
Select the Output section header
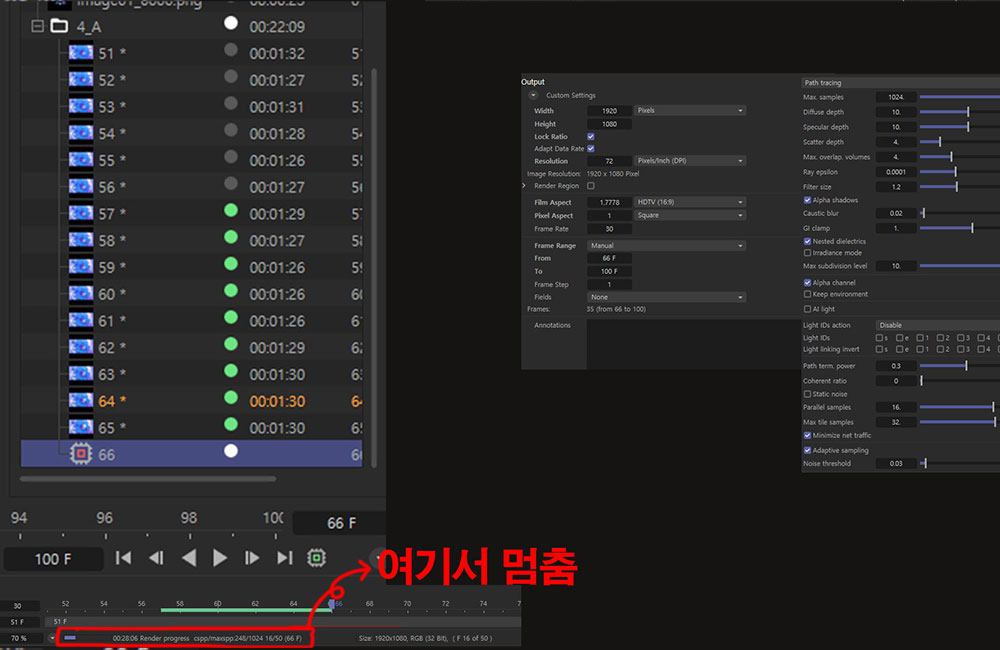(x=533, y=82)
